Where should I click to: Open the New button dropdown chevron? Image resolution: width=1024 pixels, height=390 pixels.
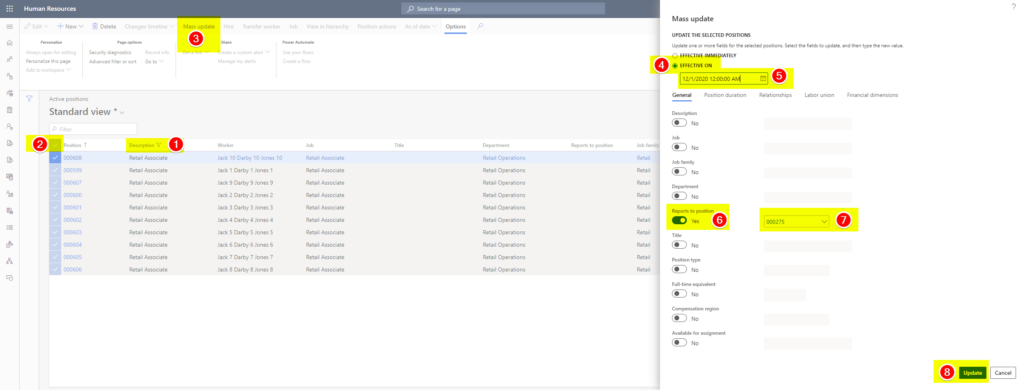tap(81, 26)
